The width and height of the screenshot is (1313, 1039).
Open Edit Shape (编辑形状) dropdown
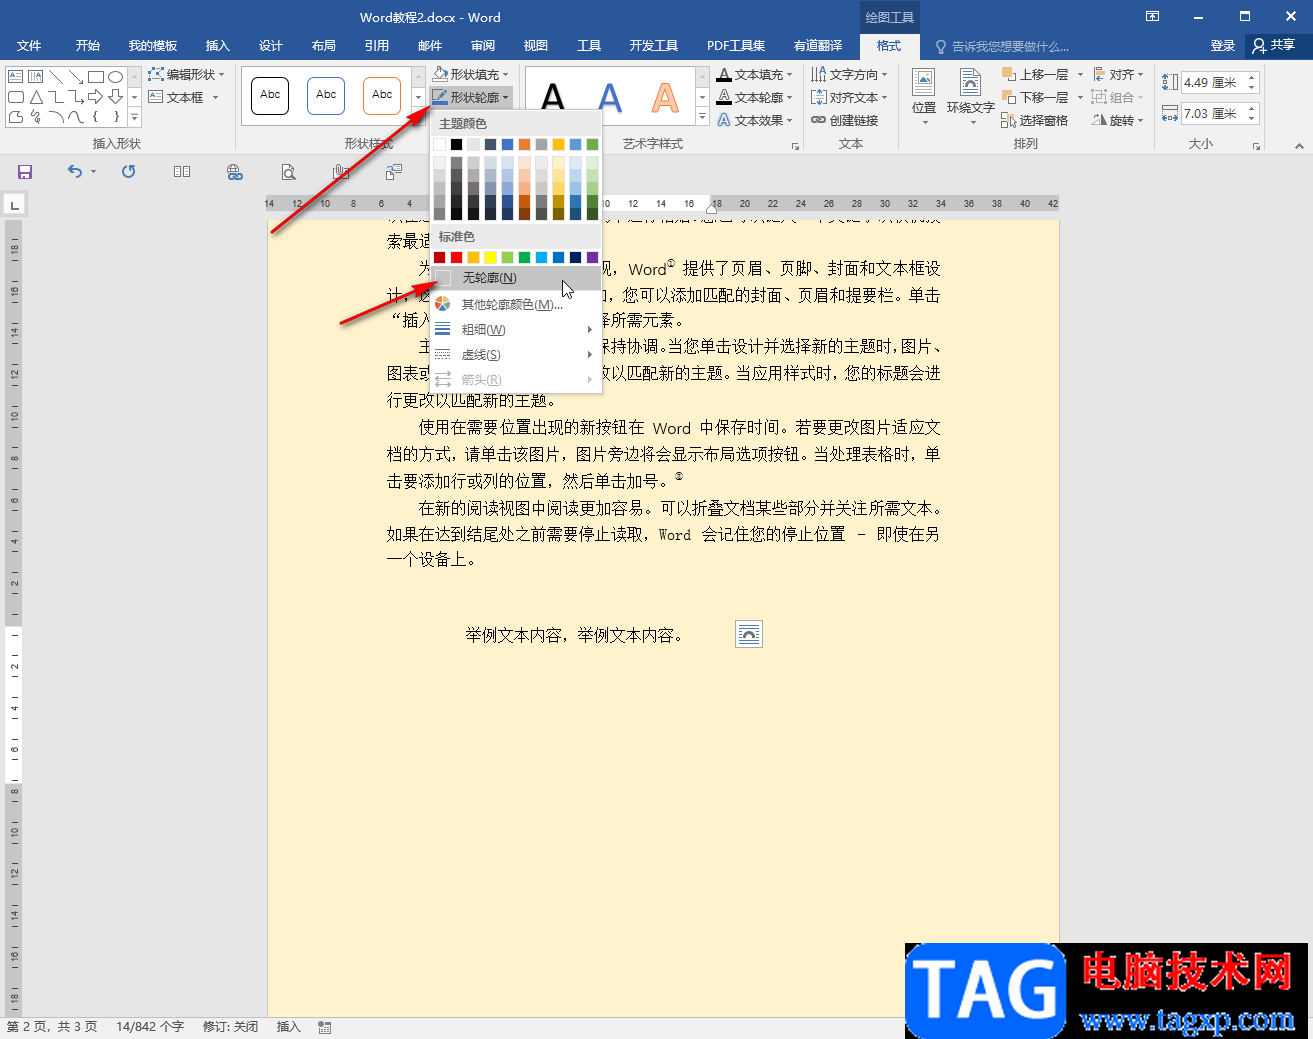click(x=186, y=74)
